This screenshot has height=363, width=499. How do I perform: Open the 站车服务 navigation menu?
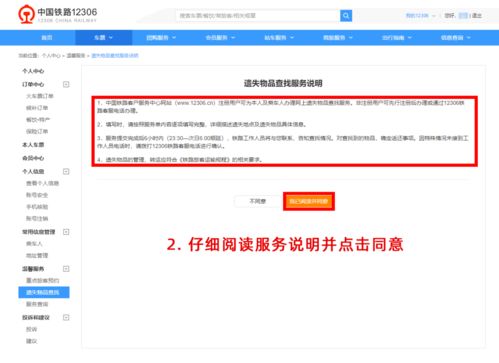[279, 38]
